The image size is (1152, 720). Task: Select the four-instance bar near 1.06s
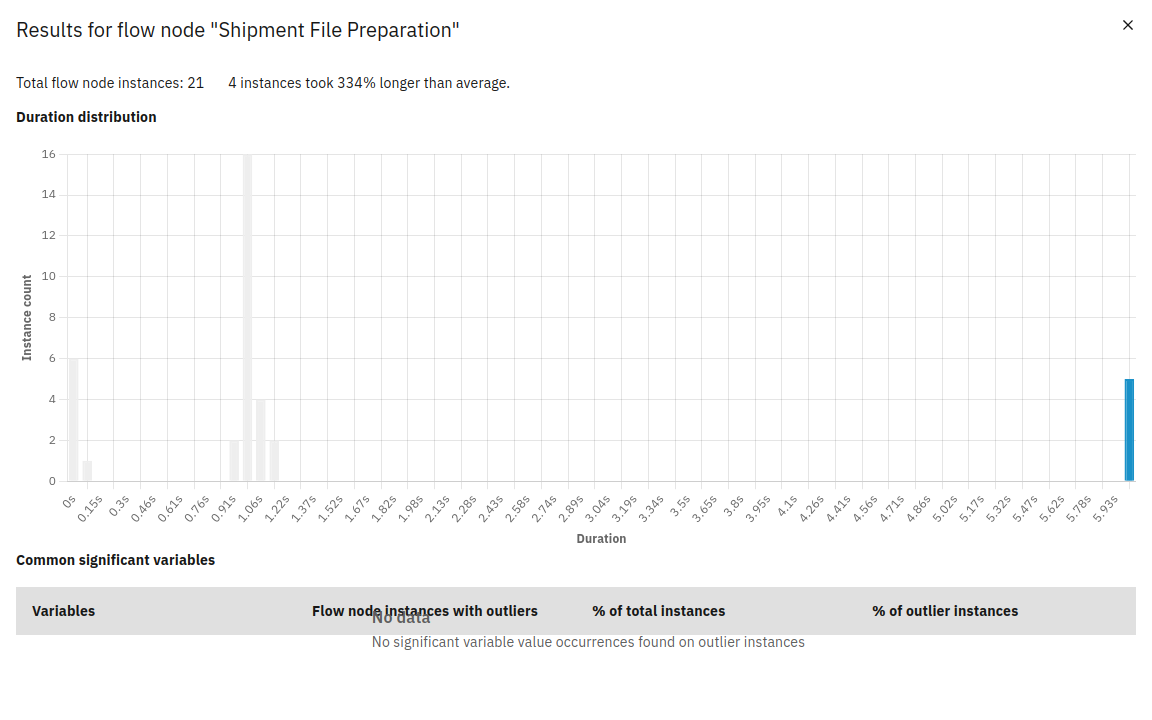(x=261, y=440)
